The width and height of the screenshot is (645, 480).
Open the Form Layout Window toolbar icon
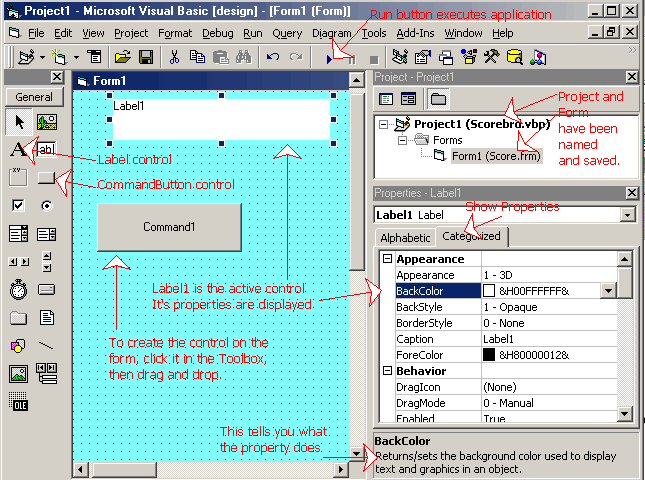point(445,58)
